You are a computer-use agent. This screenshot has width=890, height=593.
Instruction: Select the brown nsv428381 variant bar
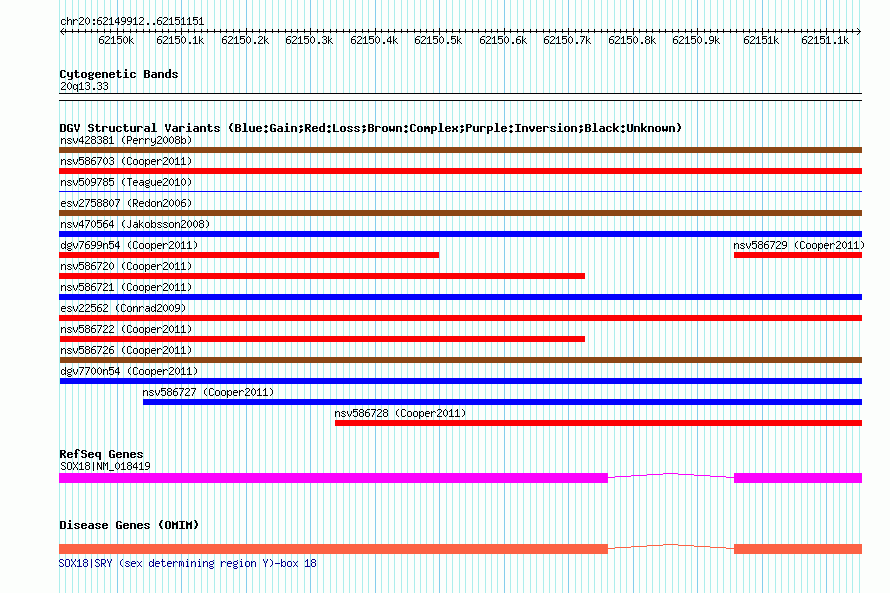coord(460,150)
